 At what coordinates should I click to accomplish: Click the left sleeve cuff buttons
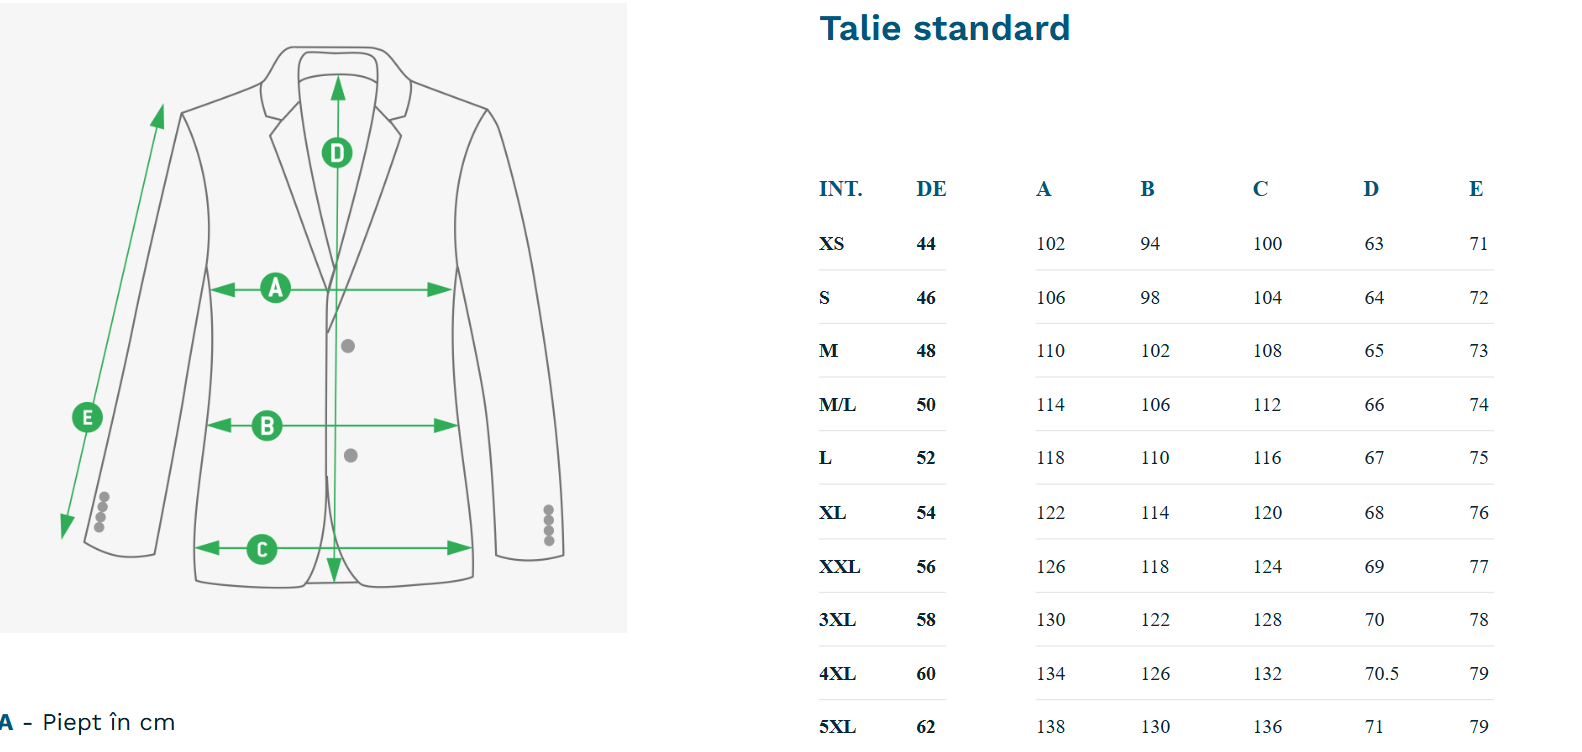[101, 512]
